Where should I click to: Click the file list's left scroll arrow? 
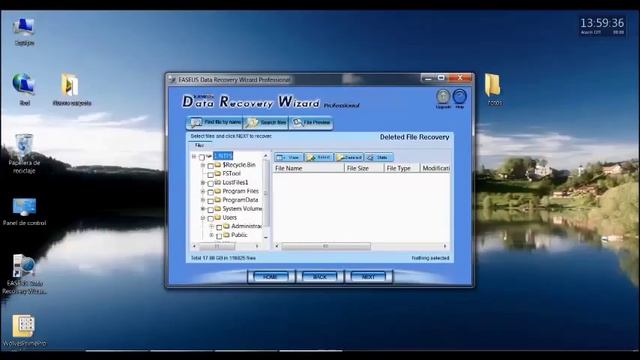point(277,246)
